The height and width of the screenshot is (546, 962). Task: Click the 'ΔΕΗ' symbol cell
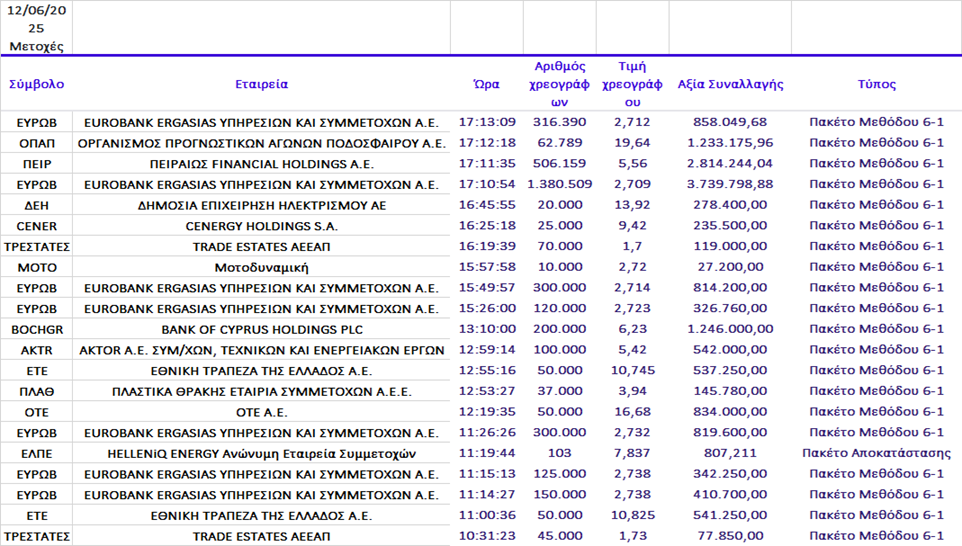(x=37, y=205)
